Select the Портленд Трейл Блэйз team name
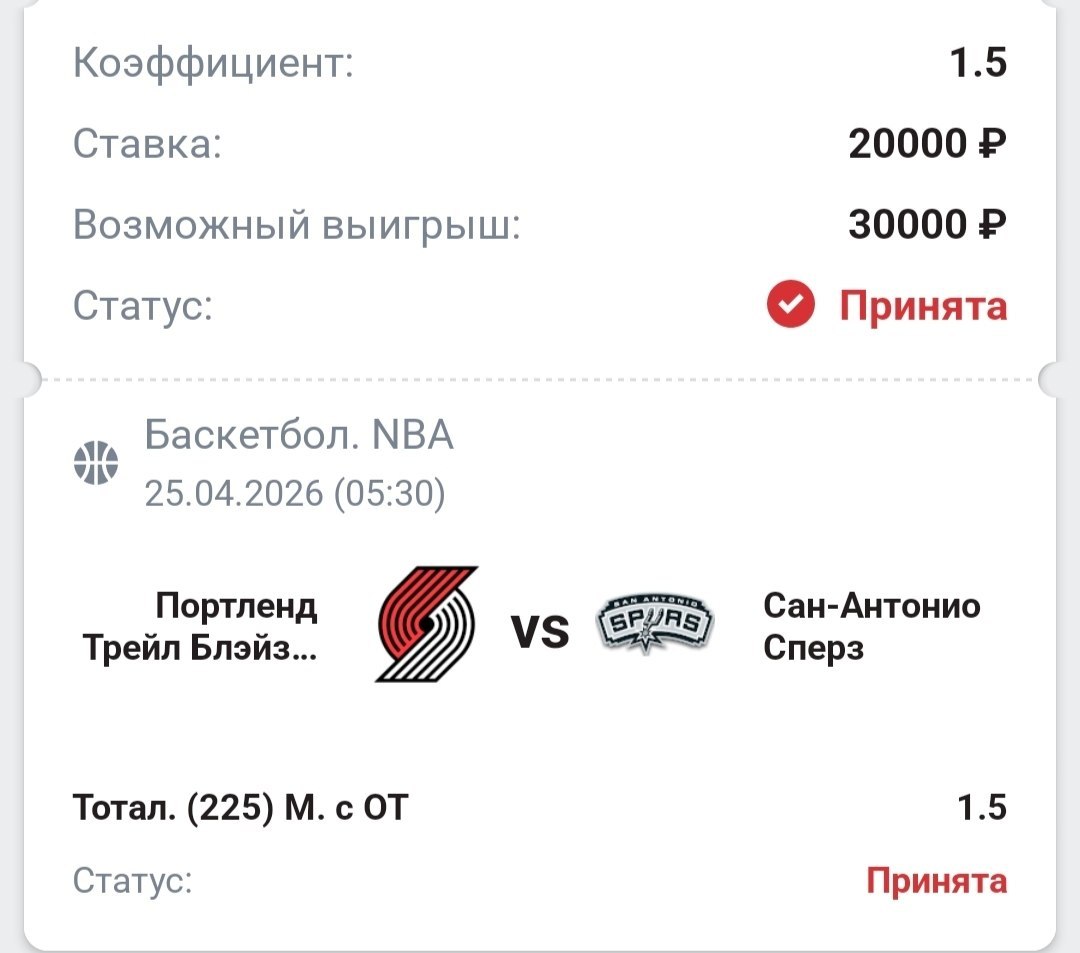1080x953 pixels. [x=198, y=627]
